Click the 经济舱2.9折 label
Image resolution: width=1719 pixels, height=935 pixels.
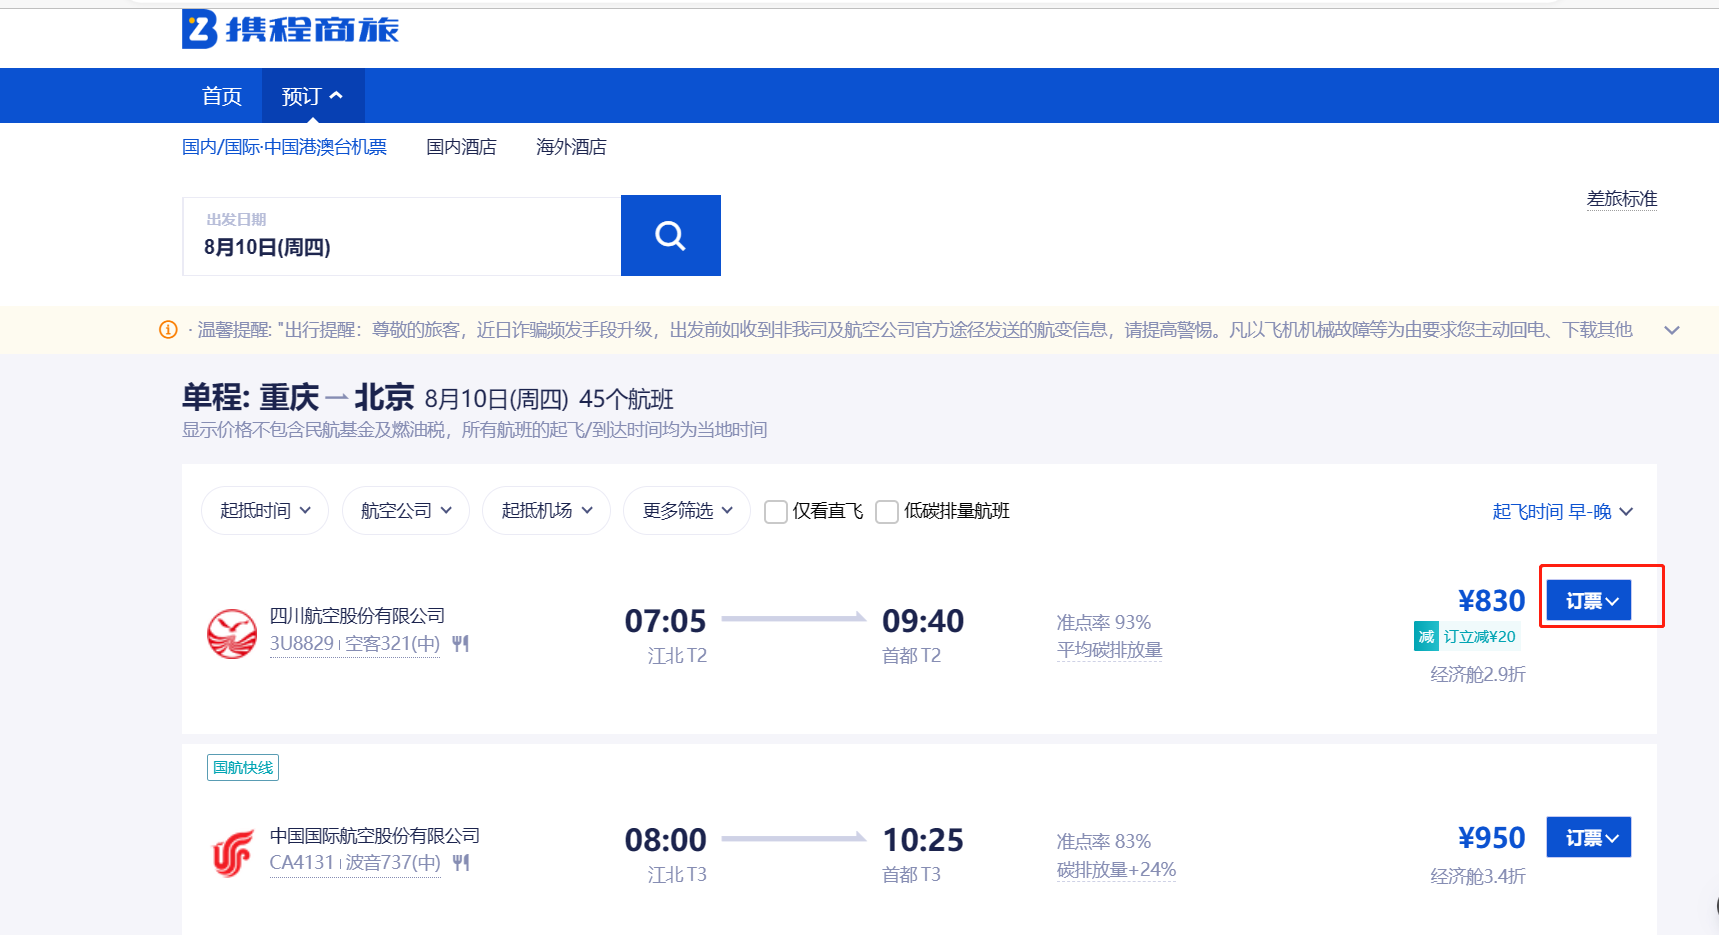1478,674
